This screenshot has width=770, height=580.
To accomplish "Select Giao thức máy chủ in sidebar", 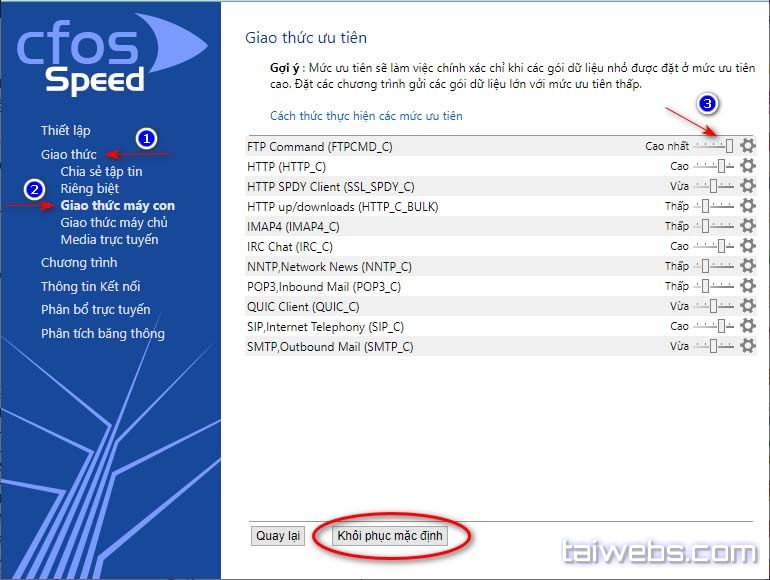I will pos(114,223).
